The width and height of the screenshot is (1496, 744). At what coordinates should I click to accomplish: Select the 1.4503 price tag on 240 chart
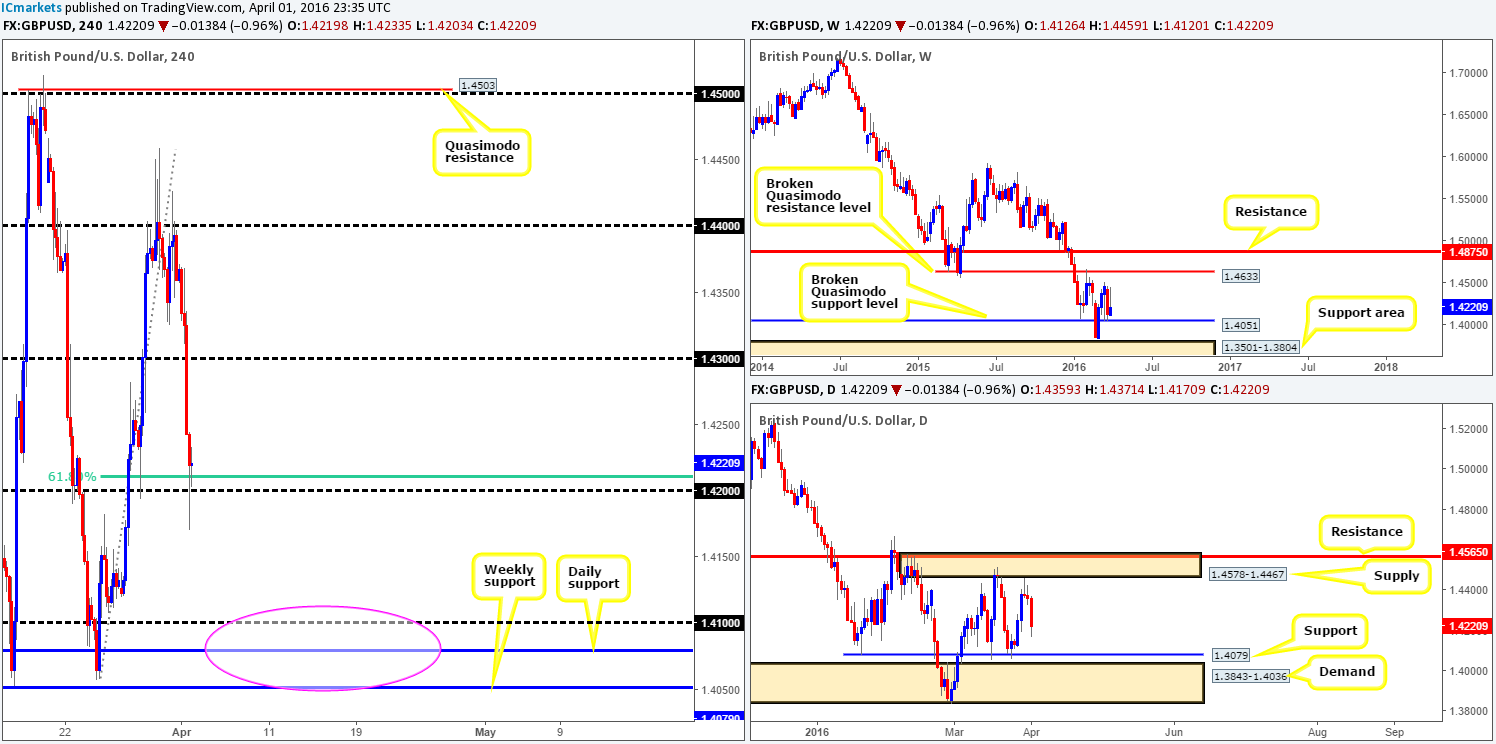tap(478, 86)
